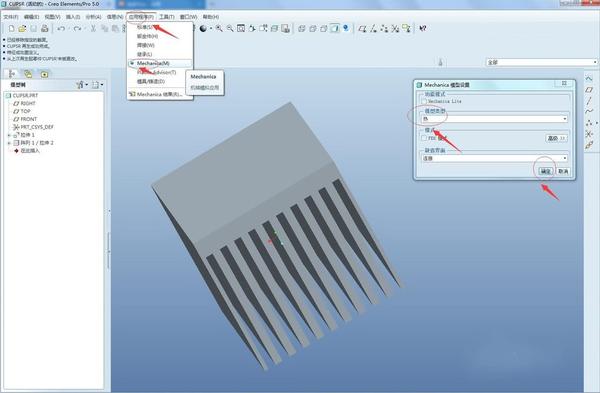The width and height of the screenshot is (600, 393).
Task: Click the 确定 confirm button in dialog
Action: coord(546,171)
